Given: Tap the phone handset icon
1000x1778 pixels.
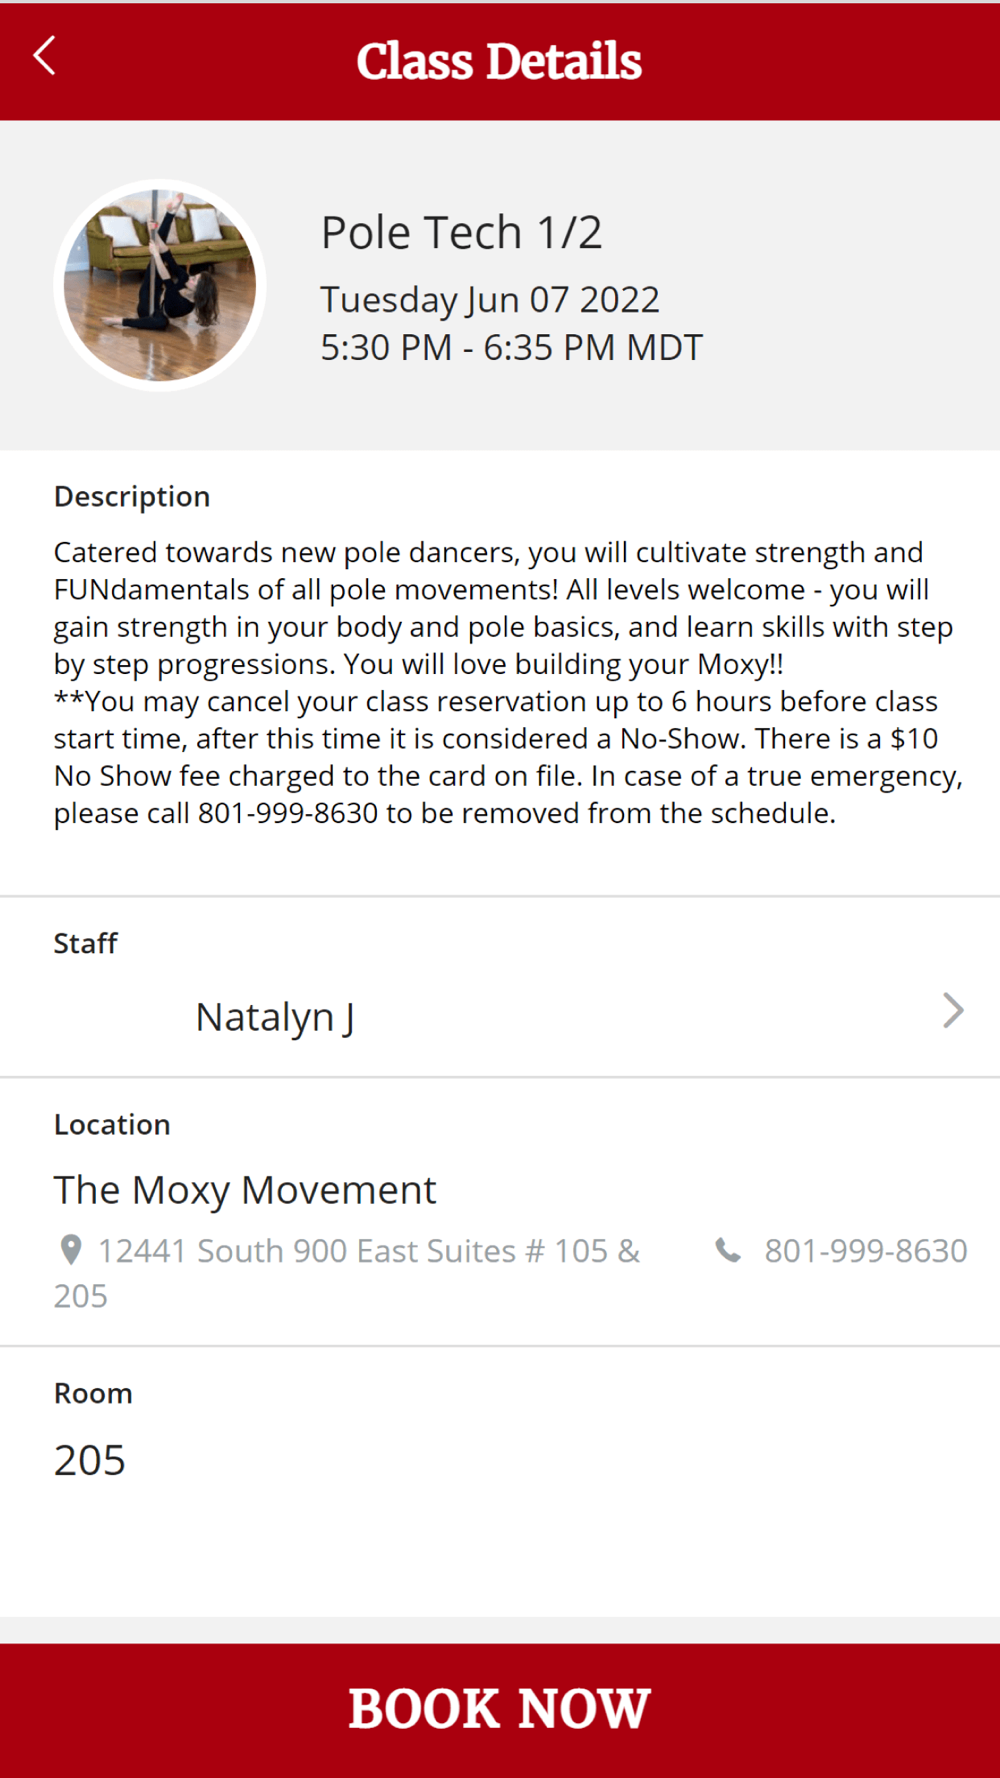Looking at the screenshot, I should 728,1250.
